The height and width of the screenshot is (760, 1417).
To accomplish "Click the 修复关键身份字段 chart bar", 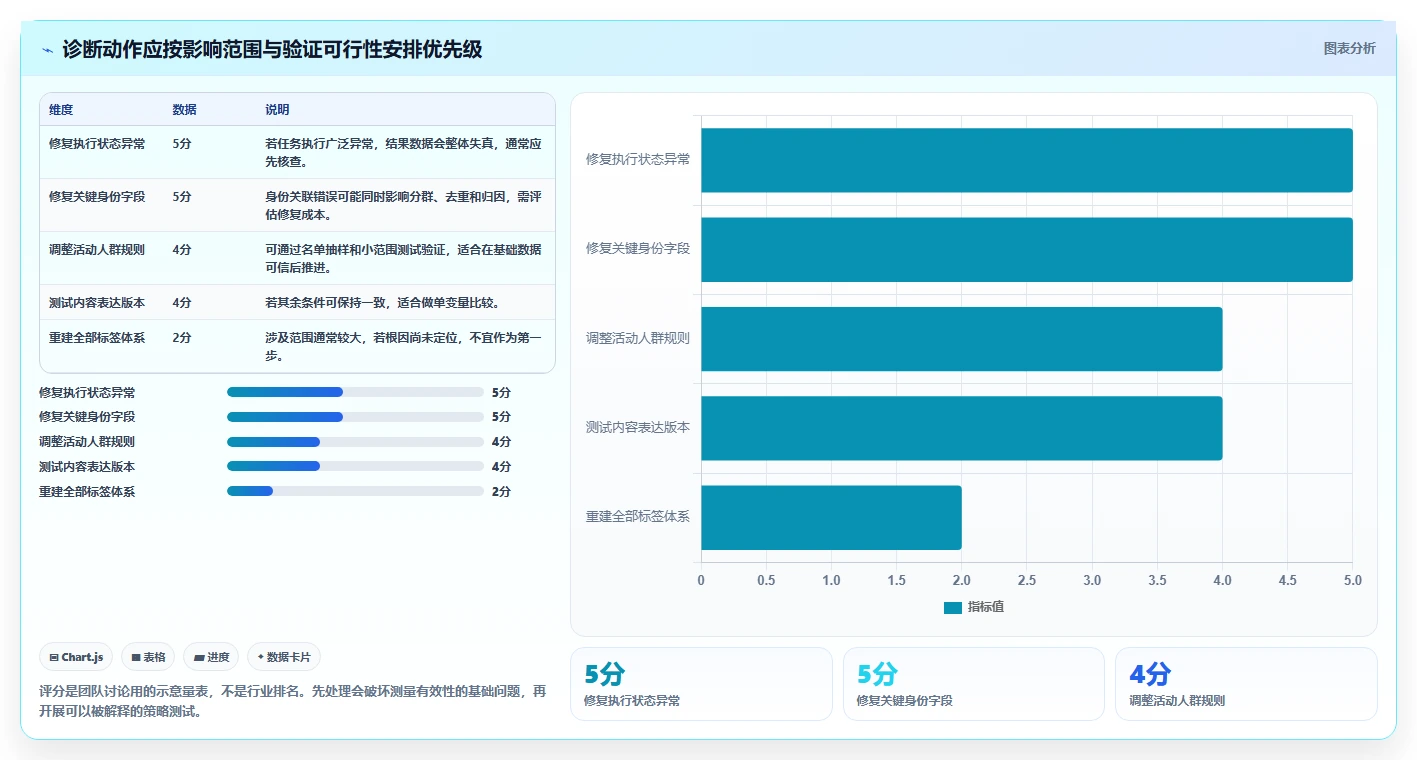I will [1026, 249].
